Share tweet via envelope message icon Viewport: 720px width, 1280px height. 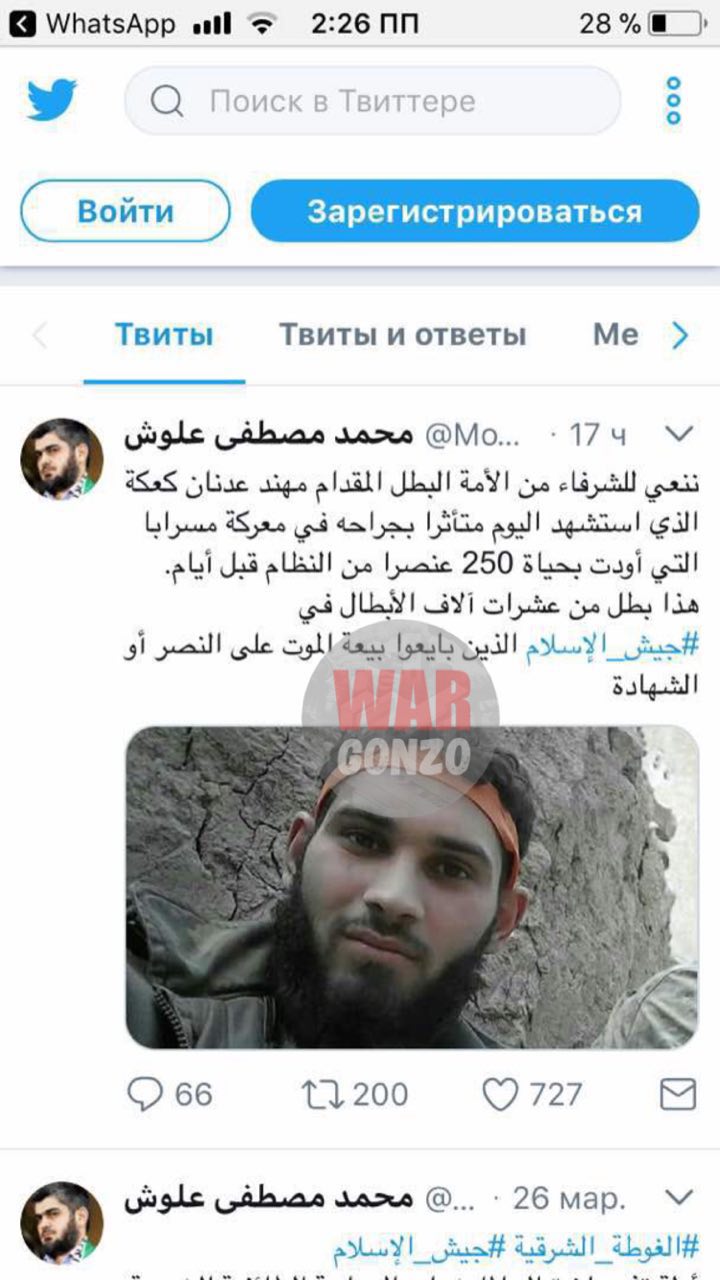[678, 1095]
